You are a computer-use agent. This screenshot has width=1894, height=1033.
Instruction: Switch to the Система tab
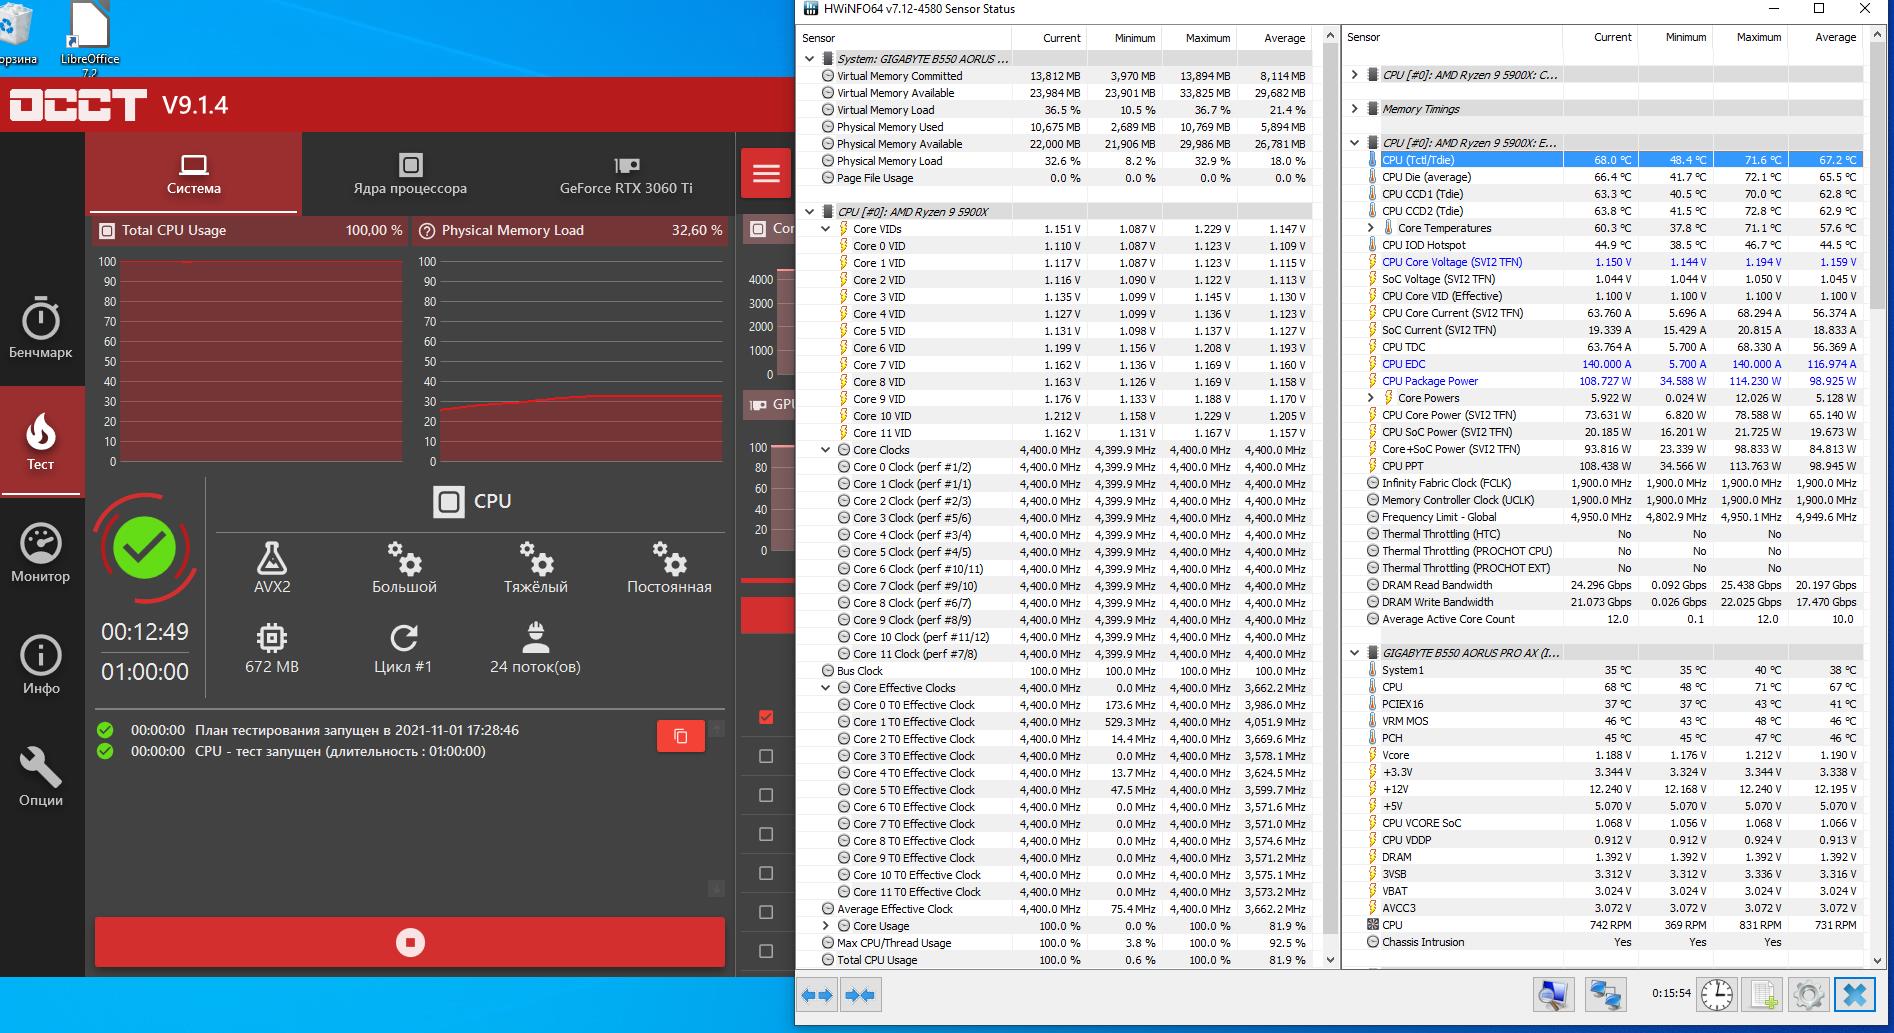[194, 174]
